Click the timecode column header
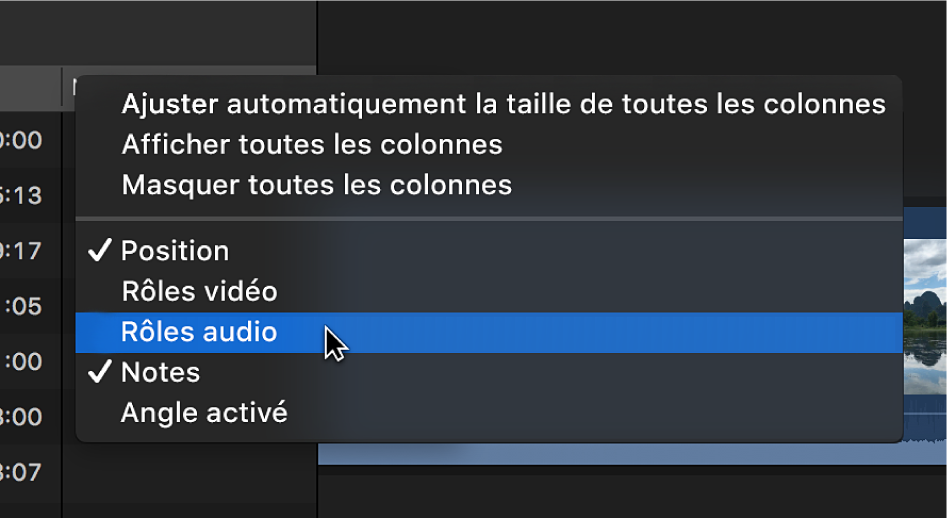This screenshot has width=947, height=519. tap(30, 88)
